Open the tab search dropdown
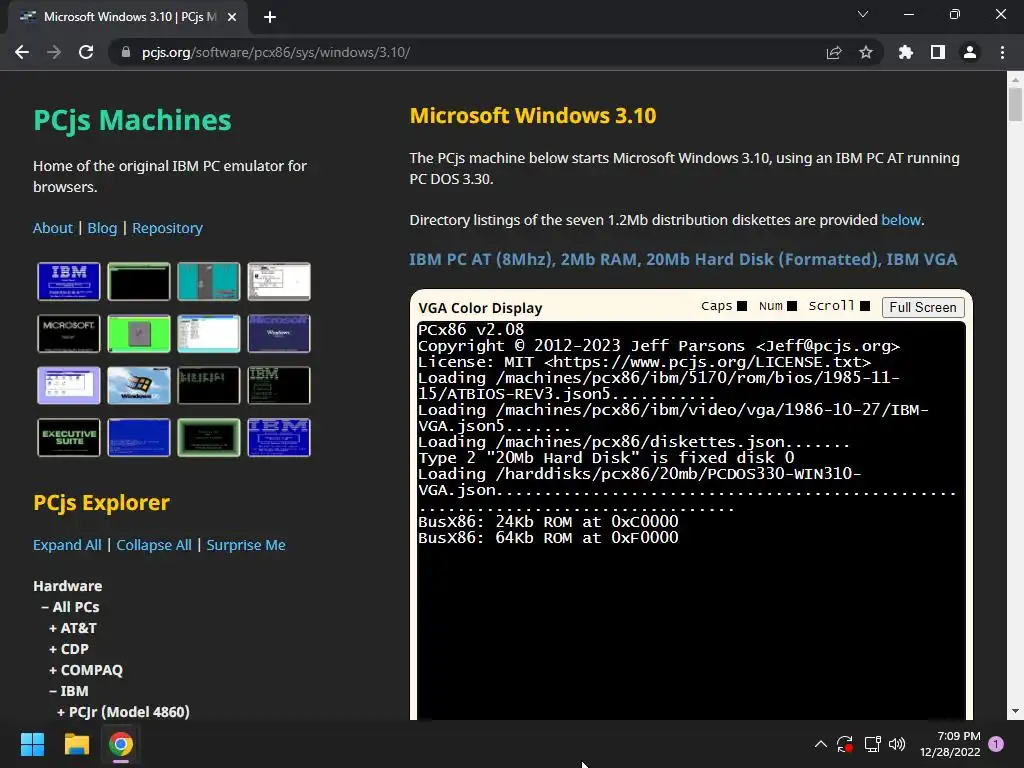The height and width of the screenshot is (768, 1024). pyautogui.click(x=863, y=14)
